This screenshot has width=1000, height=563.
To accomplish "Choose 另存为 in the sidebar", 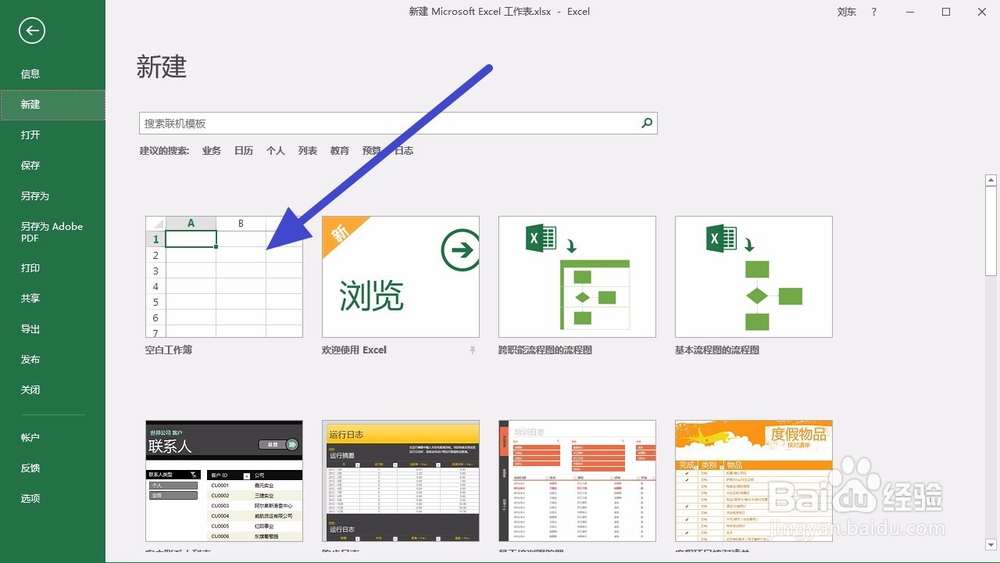I will point(34,196).
